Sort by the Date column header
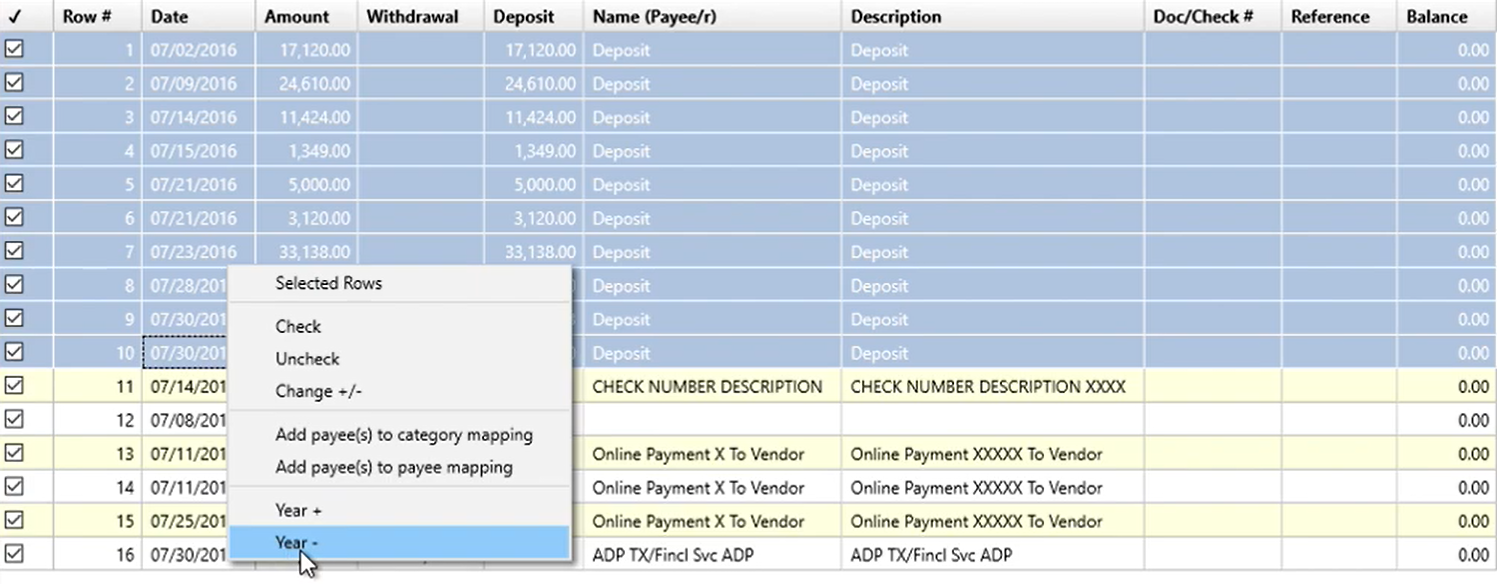The image size is (1497, 584). pos(198,16)
